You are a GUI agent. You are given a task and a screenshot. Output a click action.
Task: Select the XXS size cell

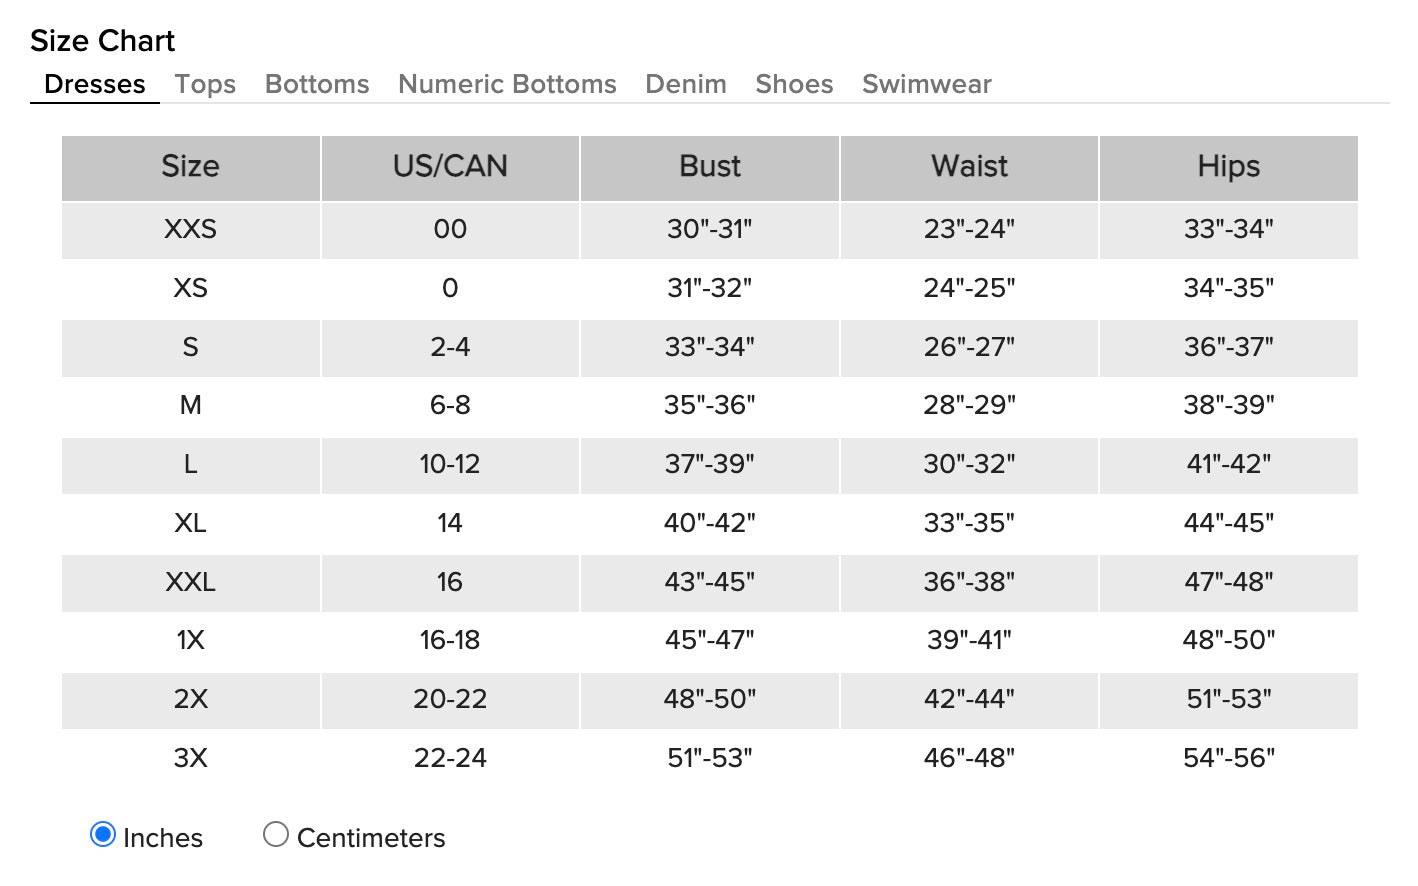(x=190, y=229)
